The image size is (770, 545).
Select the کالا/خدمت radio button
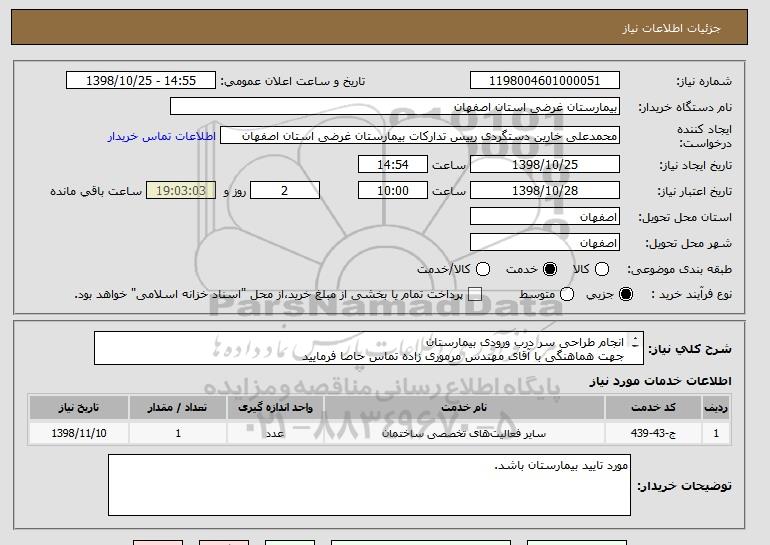(x=483, y=269)
